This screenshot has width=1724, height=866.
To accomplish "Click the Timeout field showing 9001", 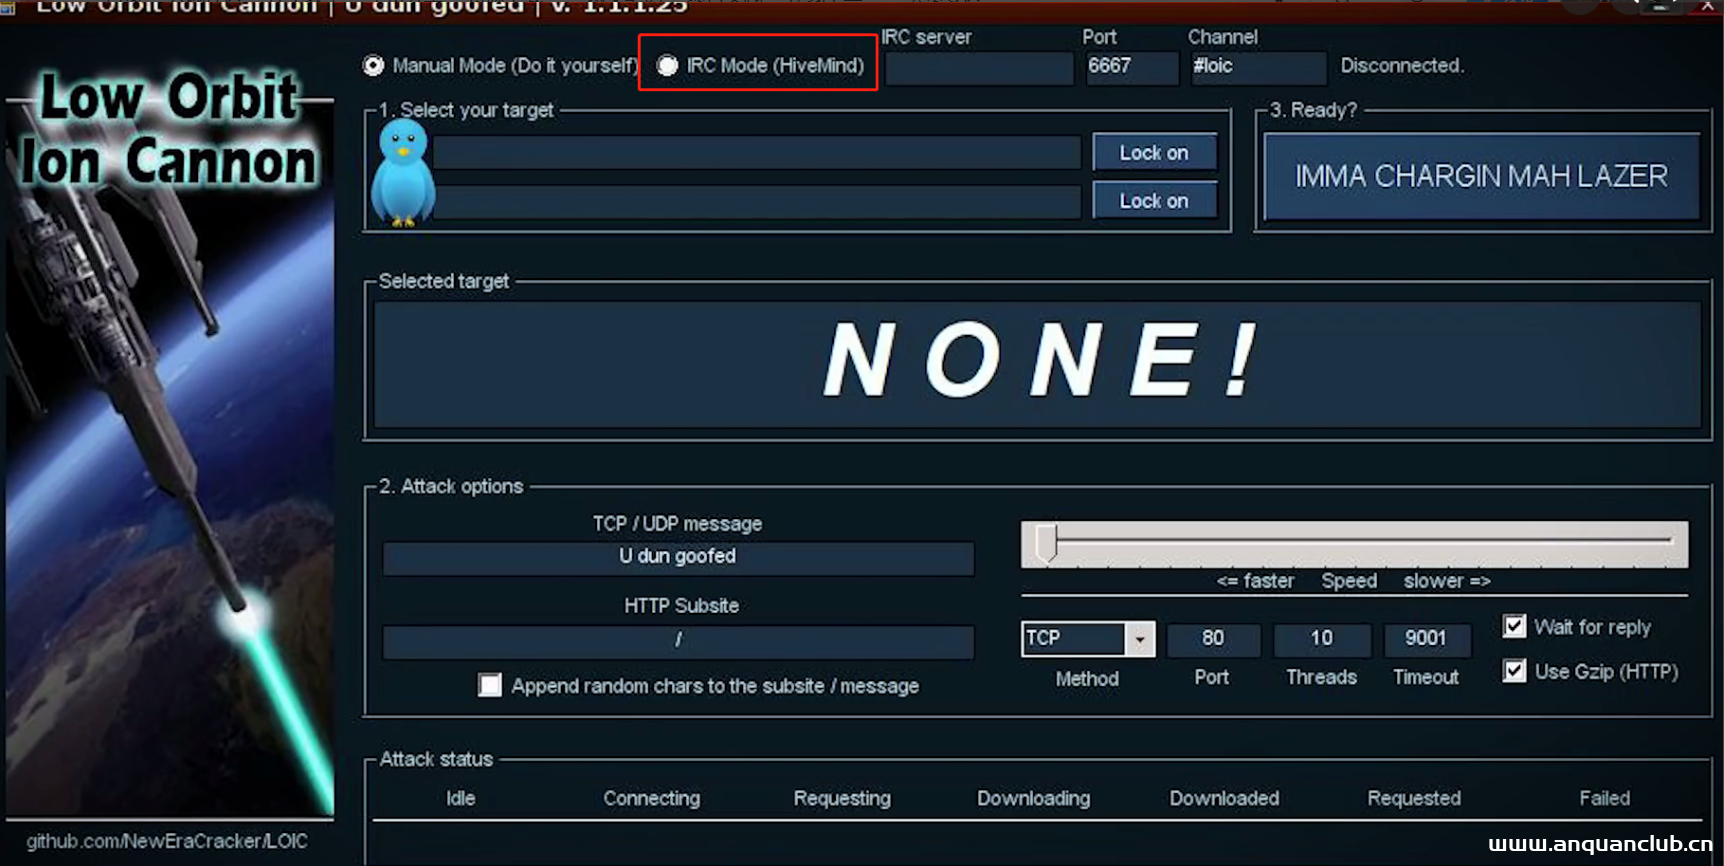I will point(1426,639).
